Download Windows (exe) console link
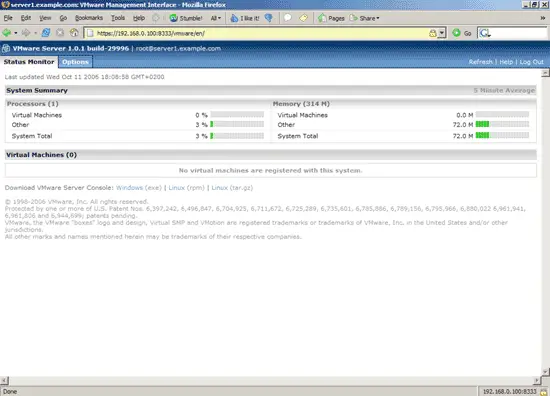The height and width of the screenshot is (396, 550). 129,188
